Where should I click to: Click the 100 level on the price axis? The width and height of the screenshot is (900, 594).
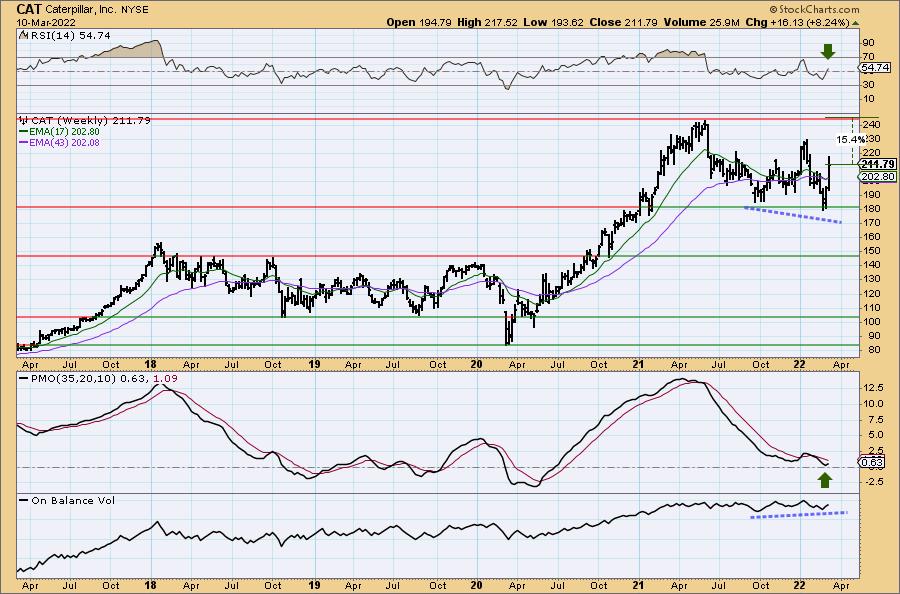coord(870,321)
